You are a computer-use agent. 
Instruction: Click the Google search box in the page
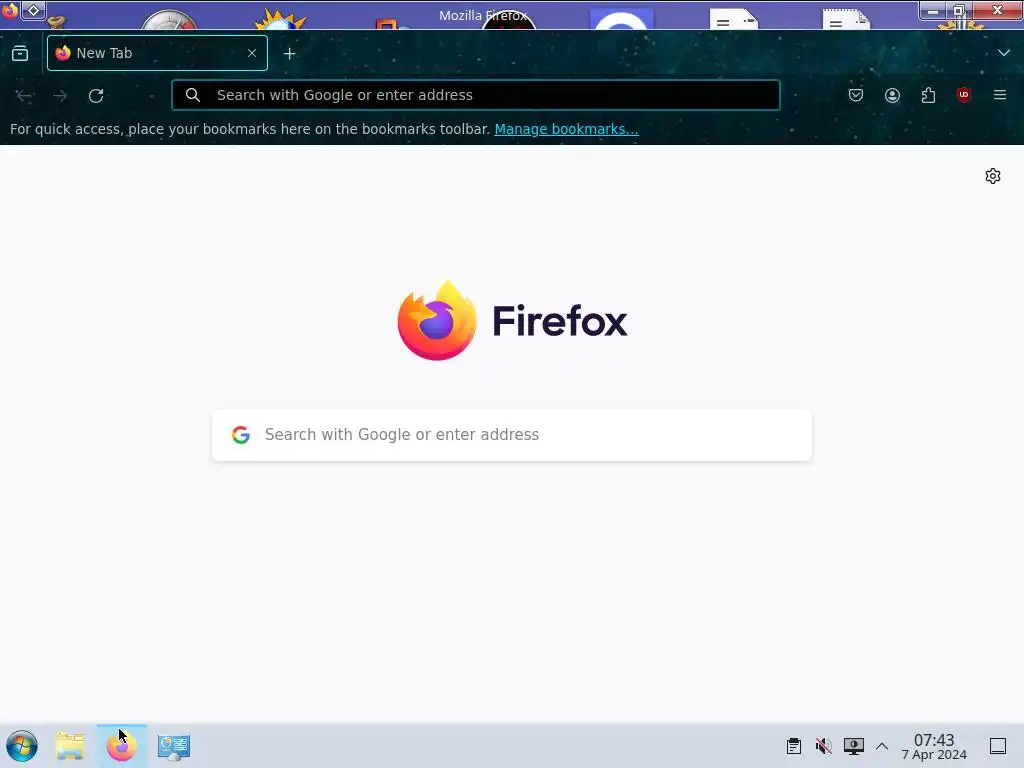click(x=512, y=435)
